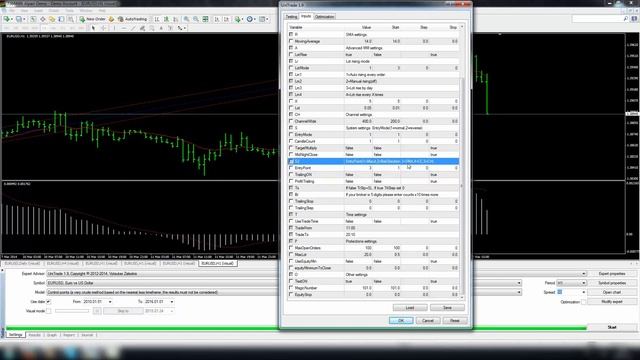The width and height of the screenshot is (640, 360).
Task: Tile chart windows icon
Action: (x=205, y=19)
